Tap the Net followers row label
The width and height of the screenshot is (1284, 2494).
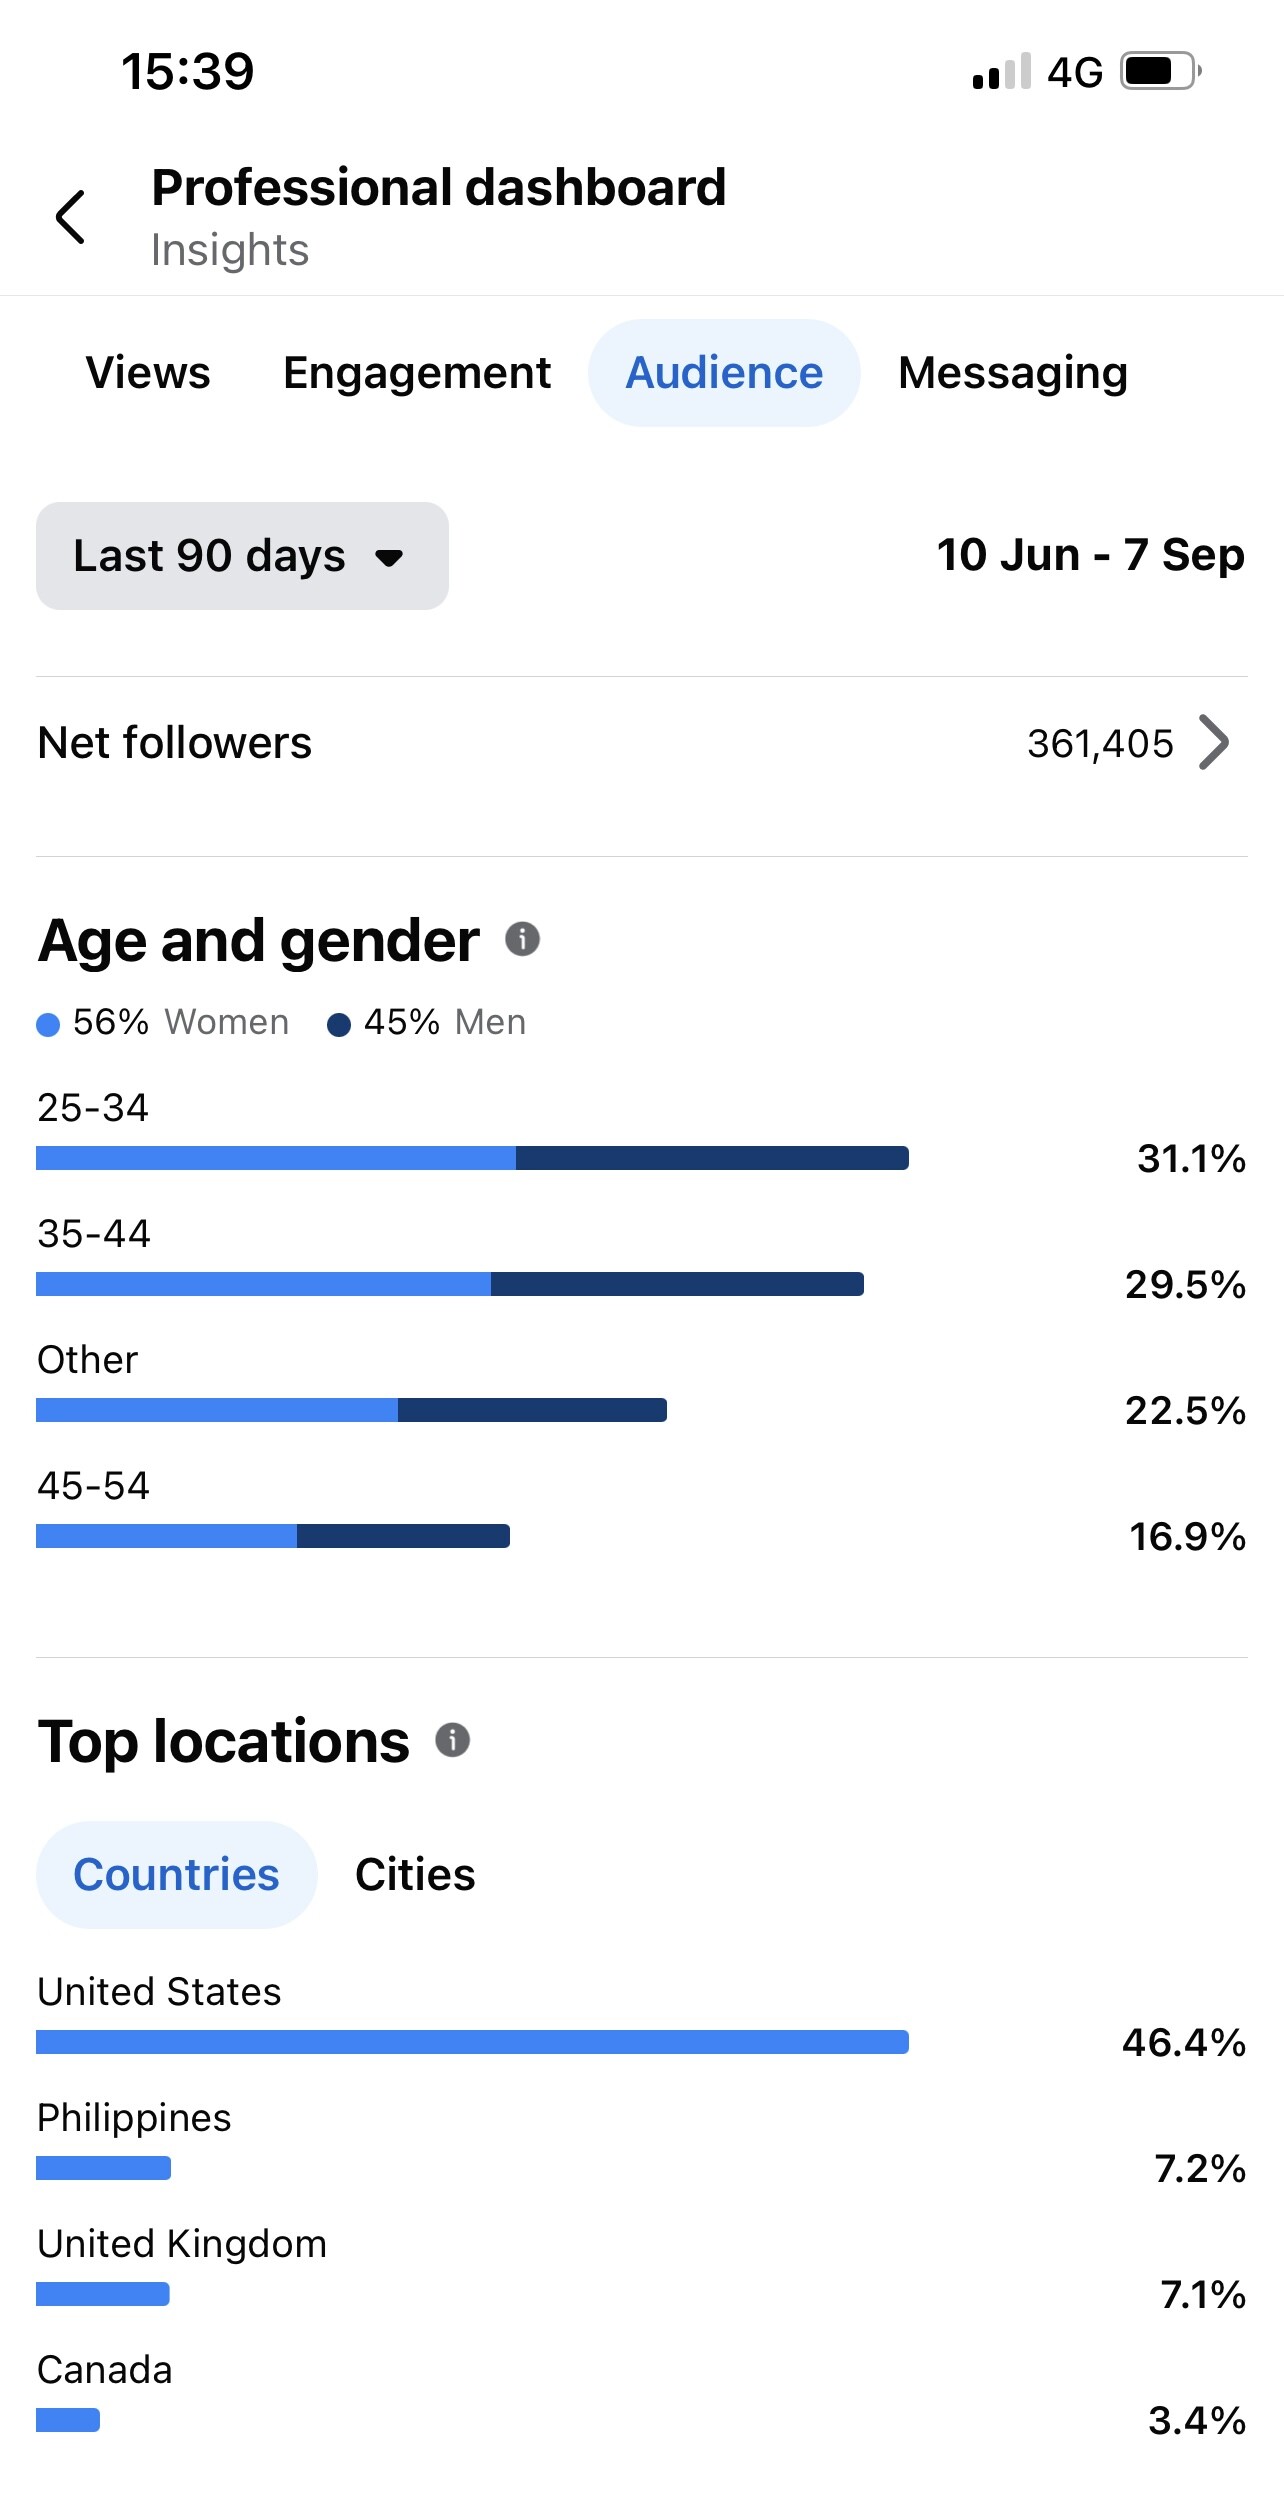[x=175, y=743]
